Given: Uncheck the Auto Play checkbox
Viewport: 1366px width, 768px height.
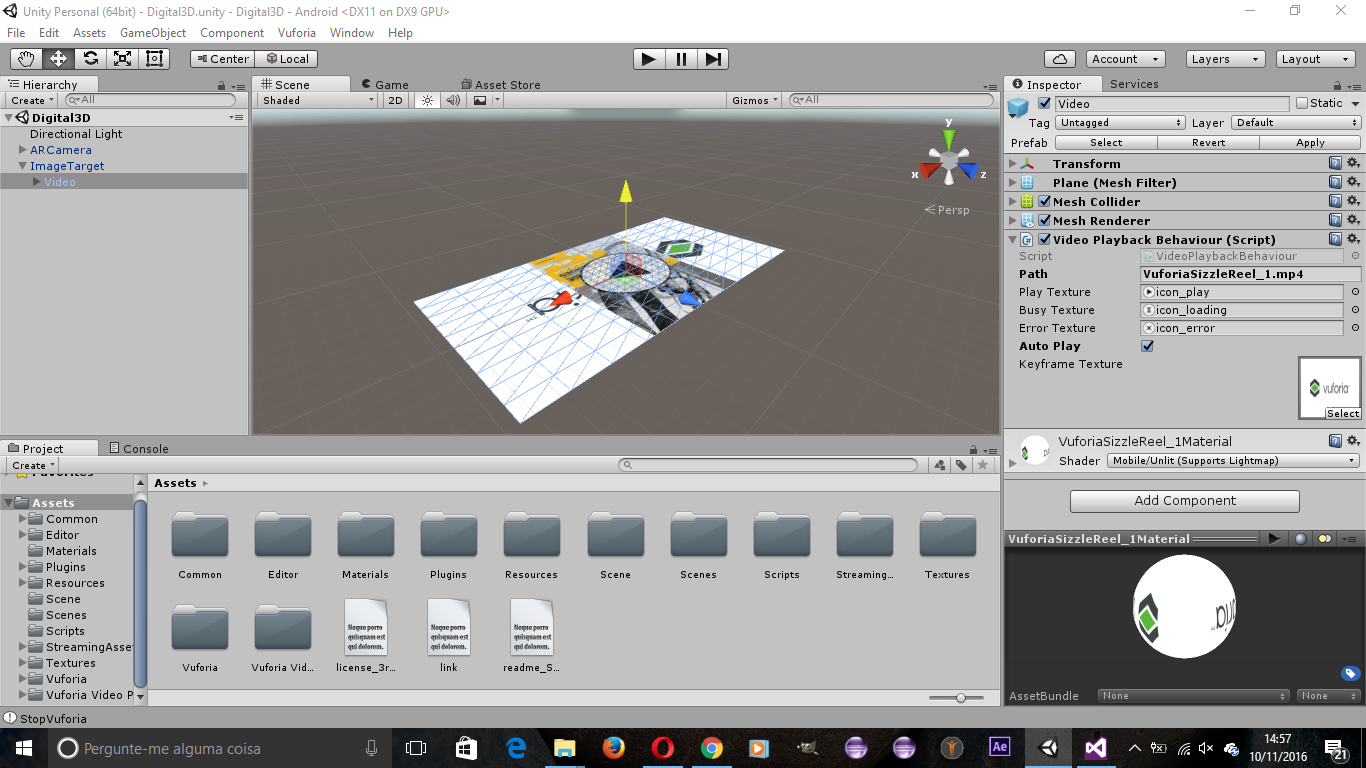Looking at the screenshot, I should click(1147, 346).
